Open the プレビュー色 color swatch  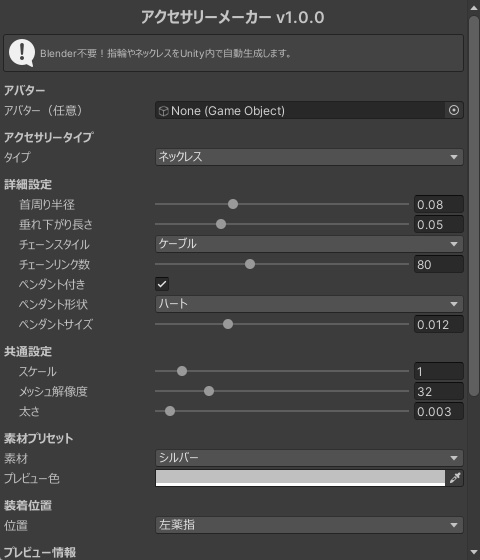click(300, 478)
